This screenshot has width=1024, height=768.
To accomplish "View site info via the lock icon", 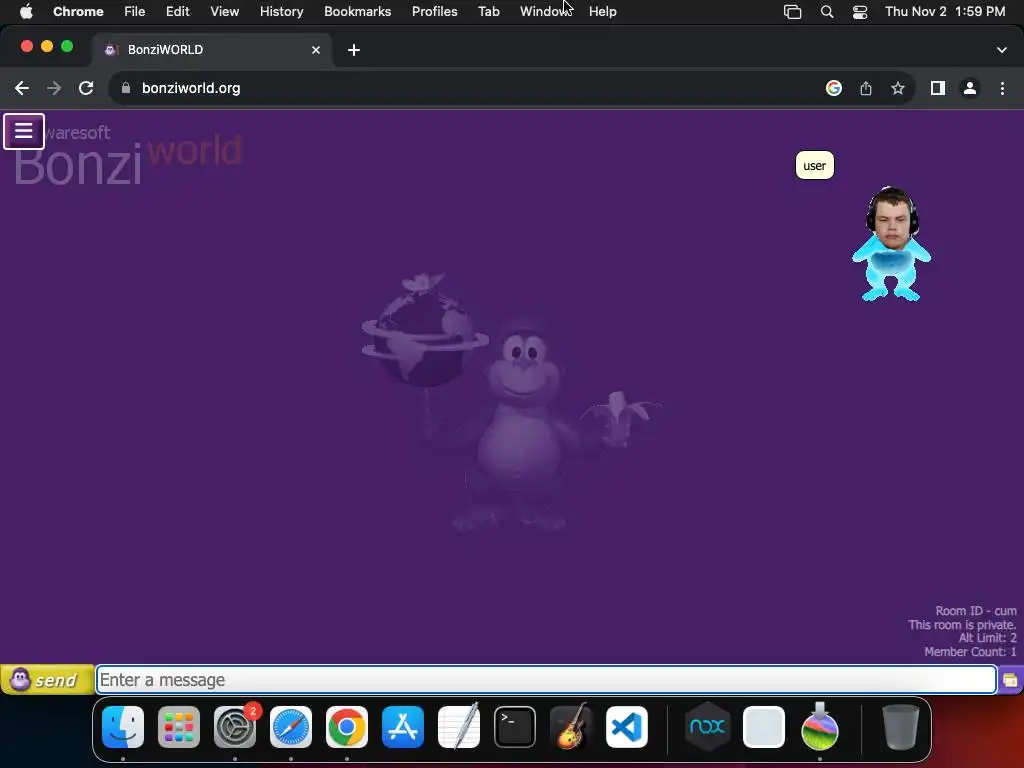I will click(126, 88).
